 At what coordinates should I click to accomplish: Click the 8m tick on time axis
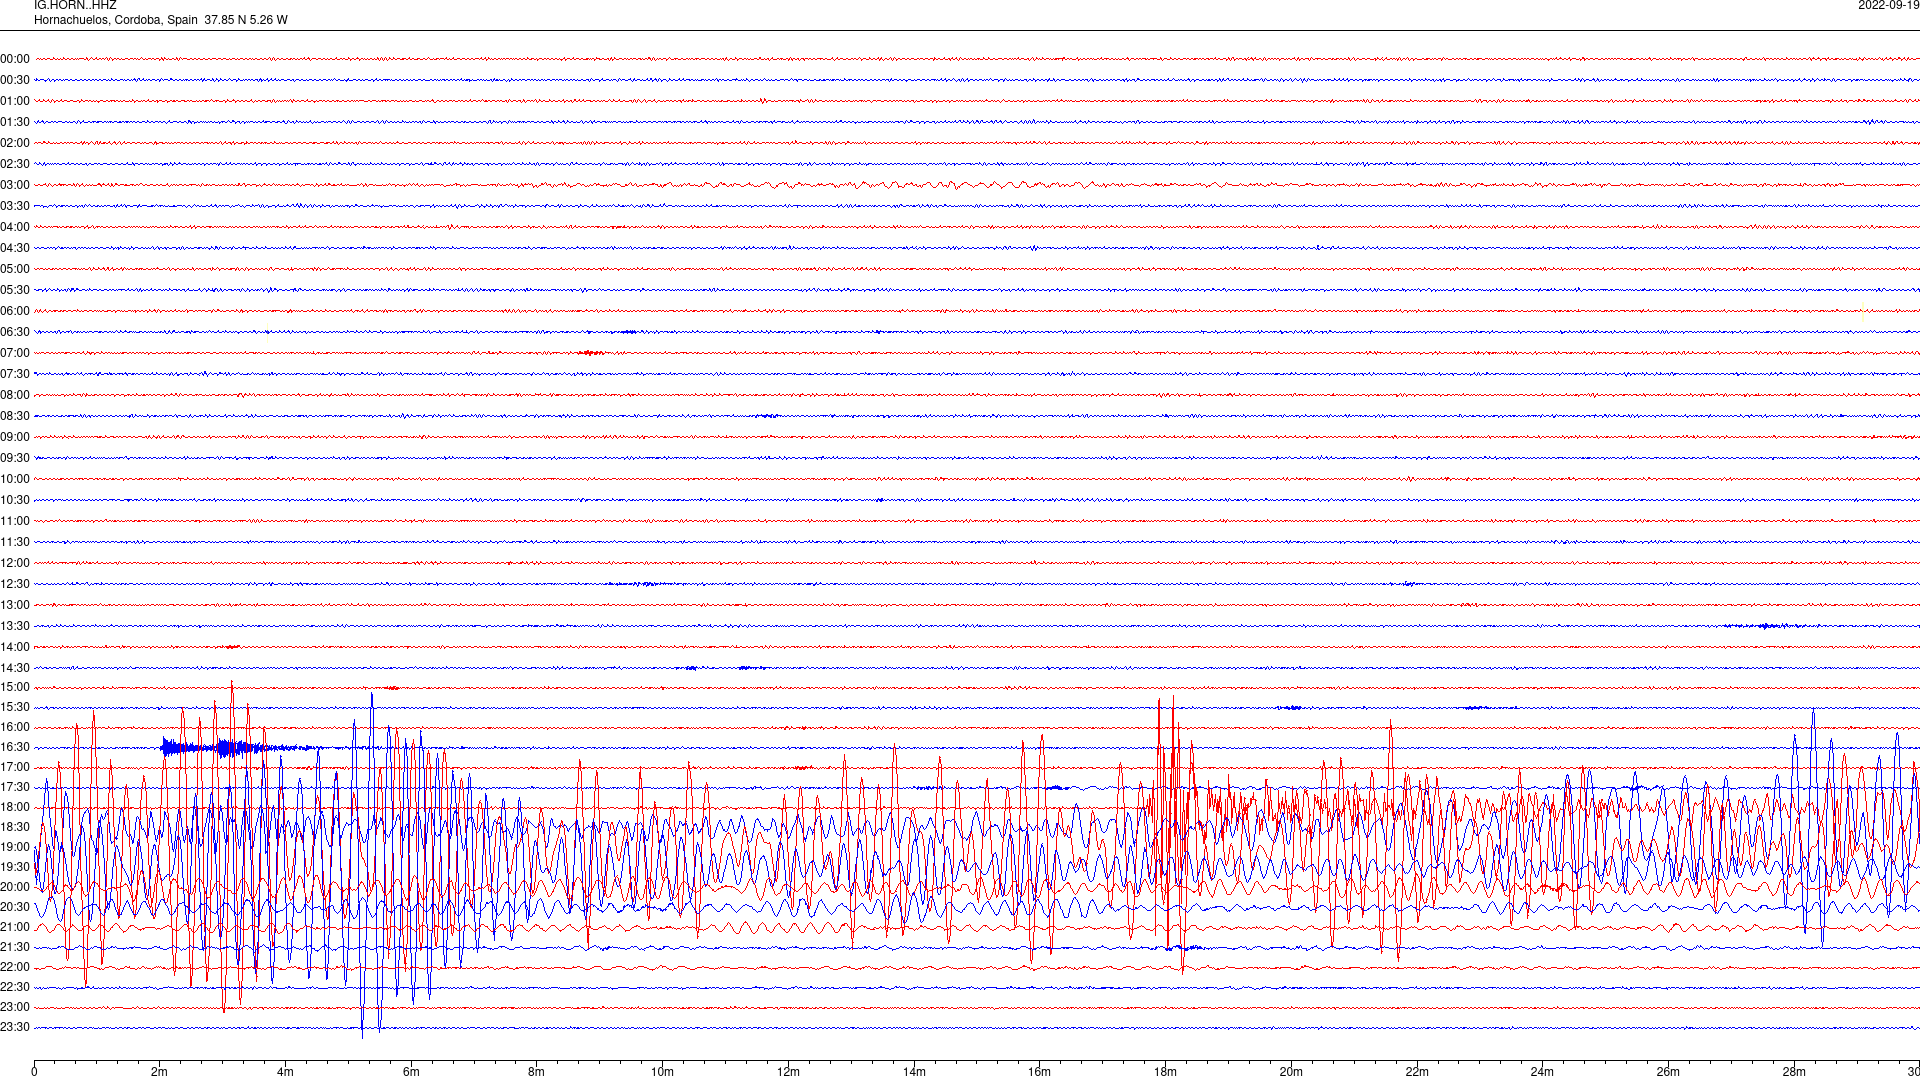[537, 1072]
